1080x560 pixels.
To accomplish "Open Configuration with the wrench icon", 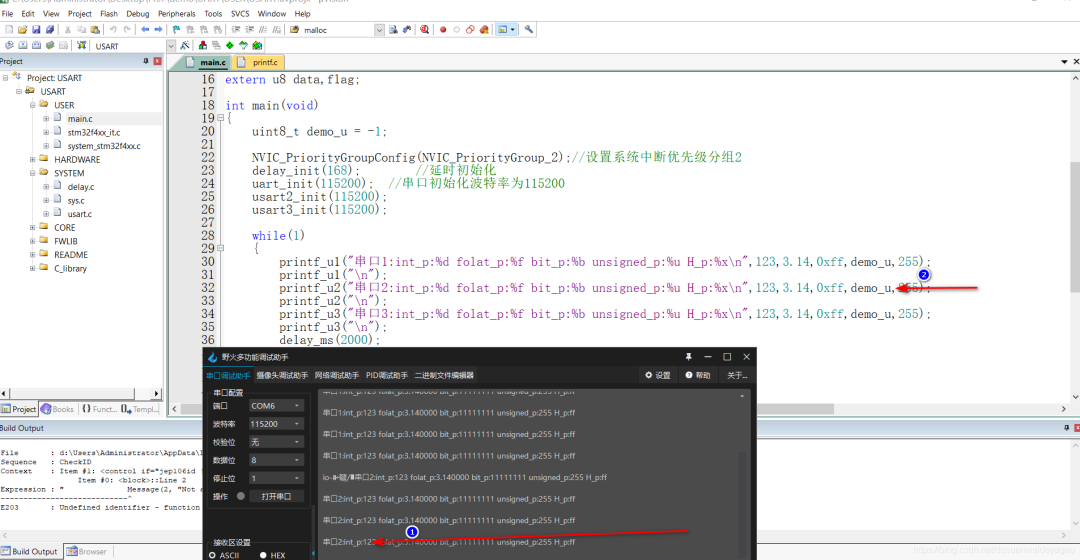I will (x=528, y=30).
